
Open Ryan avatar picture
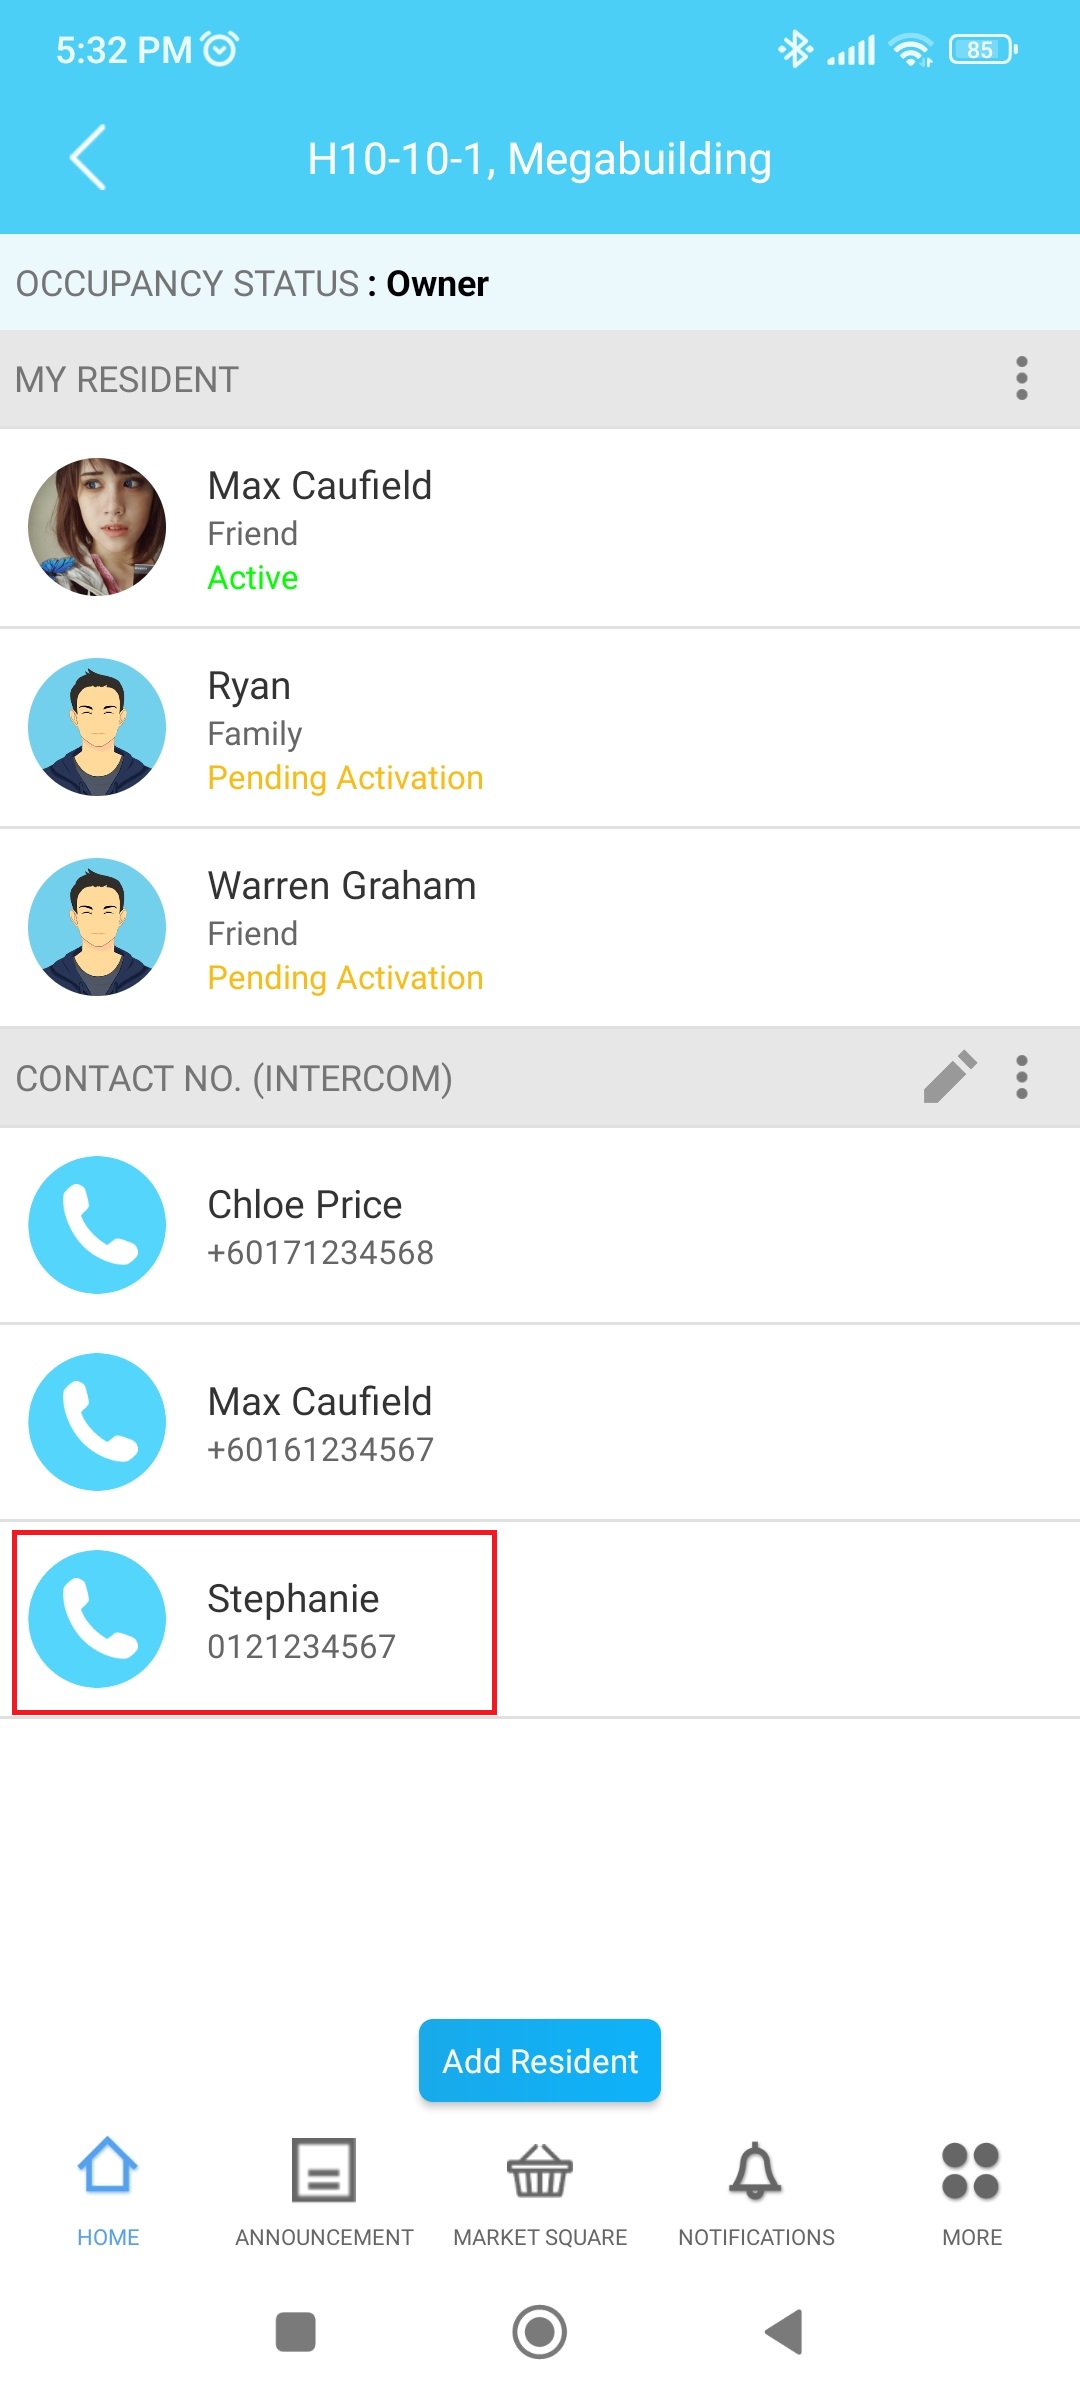pos(97,727)
